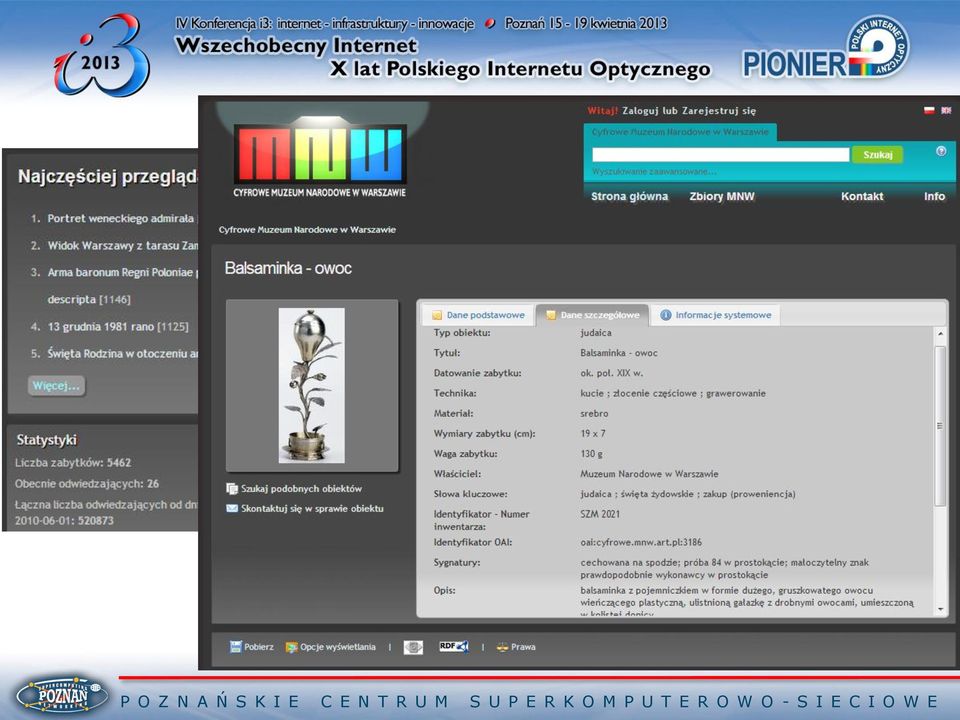Viewport: 960px width, 720px height.
Task: Click scrollbar up arrow in details panel
Action: click(940, 334)
